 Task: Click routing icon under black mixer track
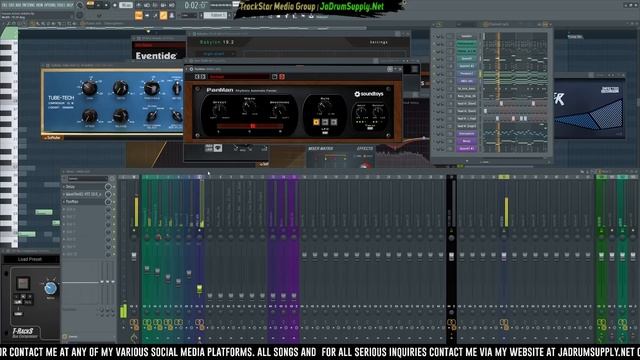click(451, 323)
